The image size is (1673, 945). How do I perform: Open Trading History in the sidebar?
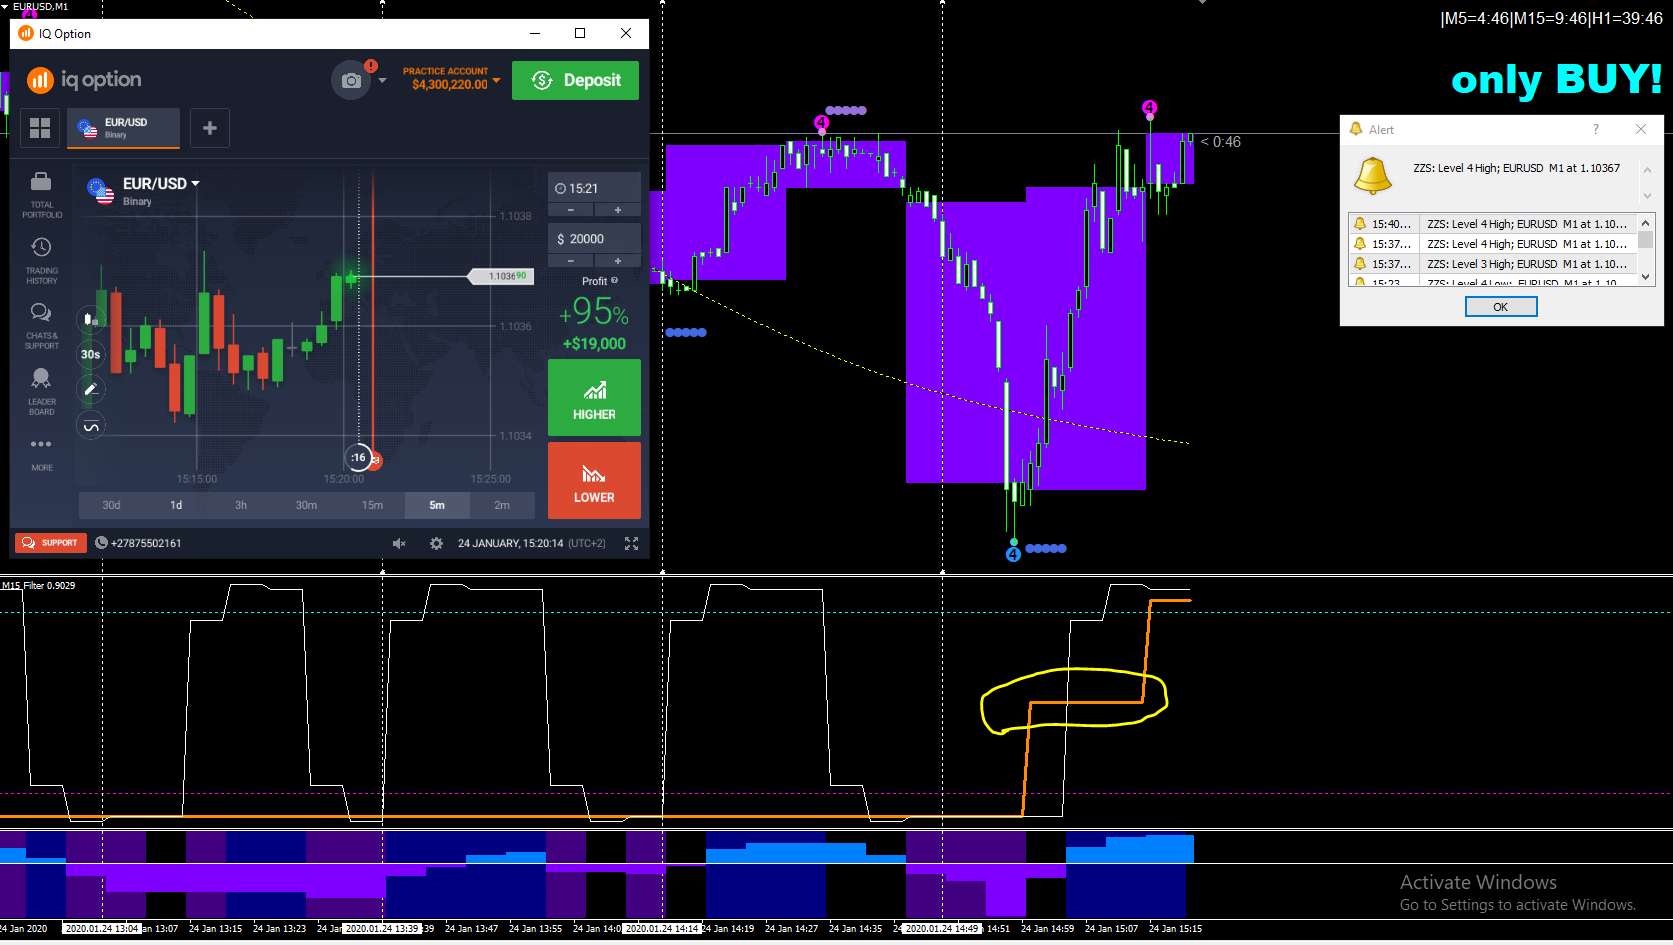click(x=41, y=261)
